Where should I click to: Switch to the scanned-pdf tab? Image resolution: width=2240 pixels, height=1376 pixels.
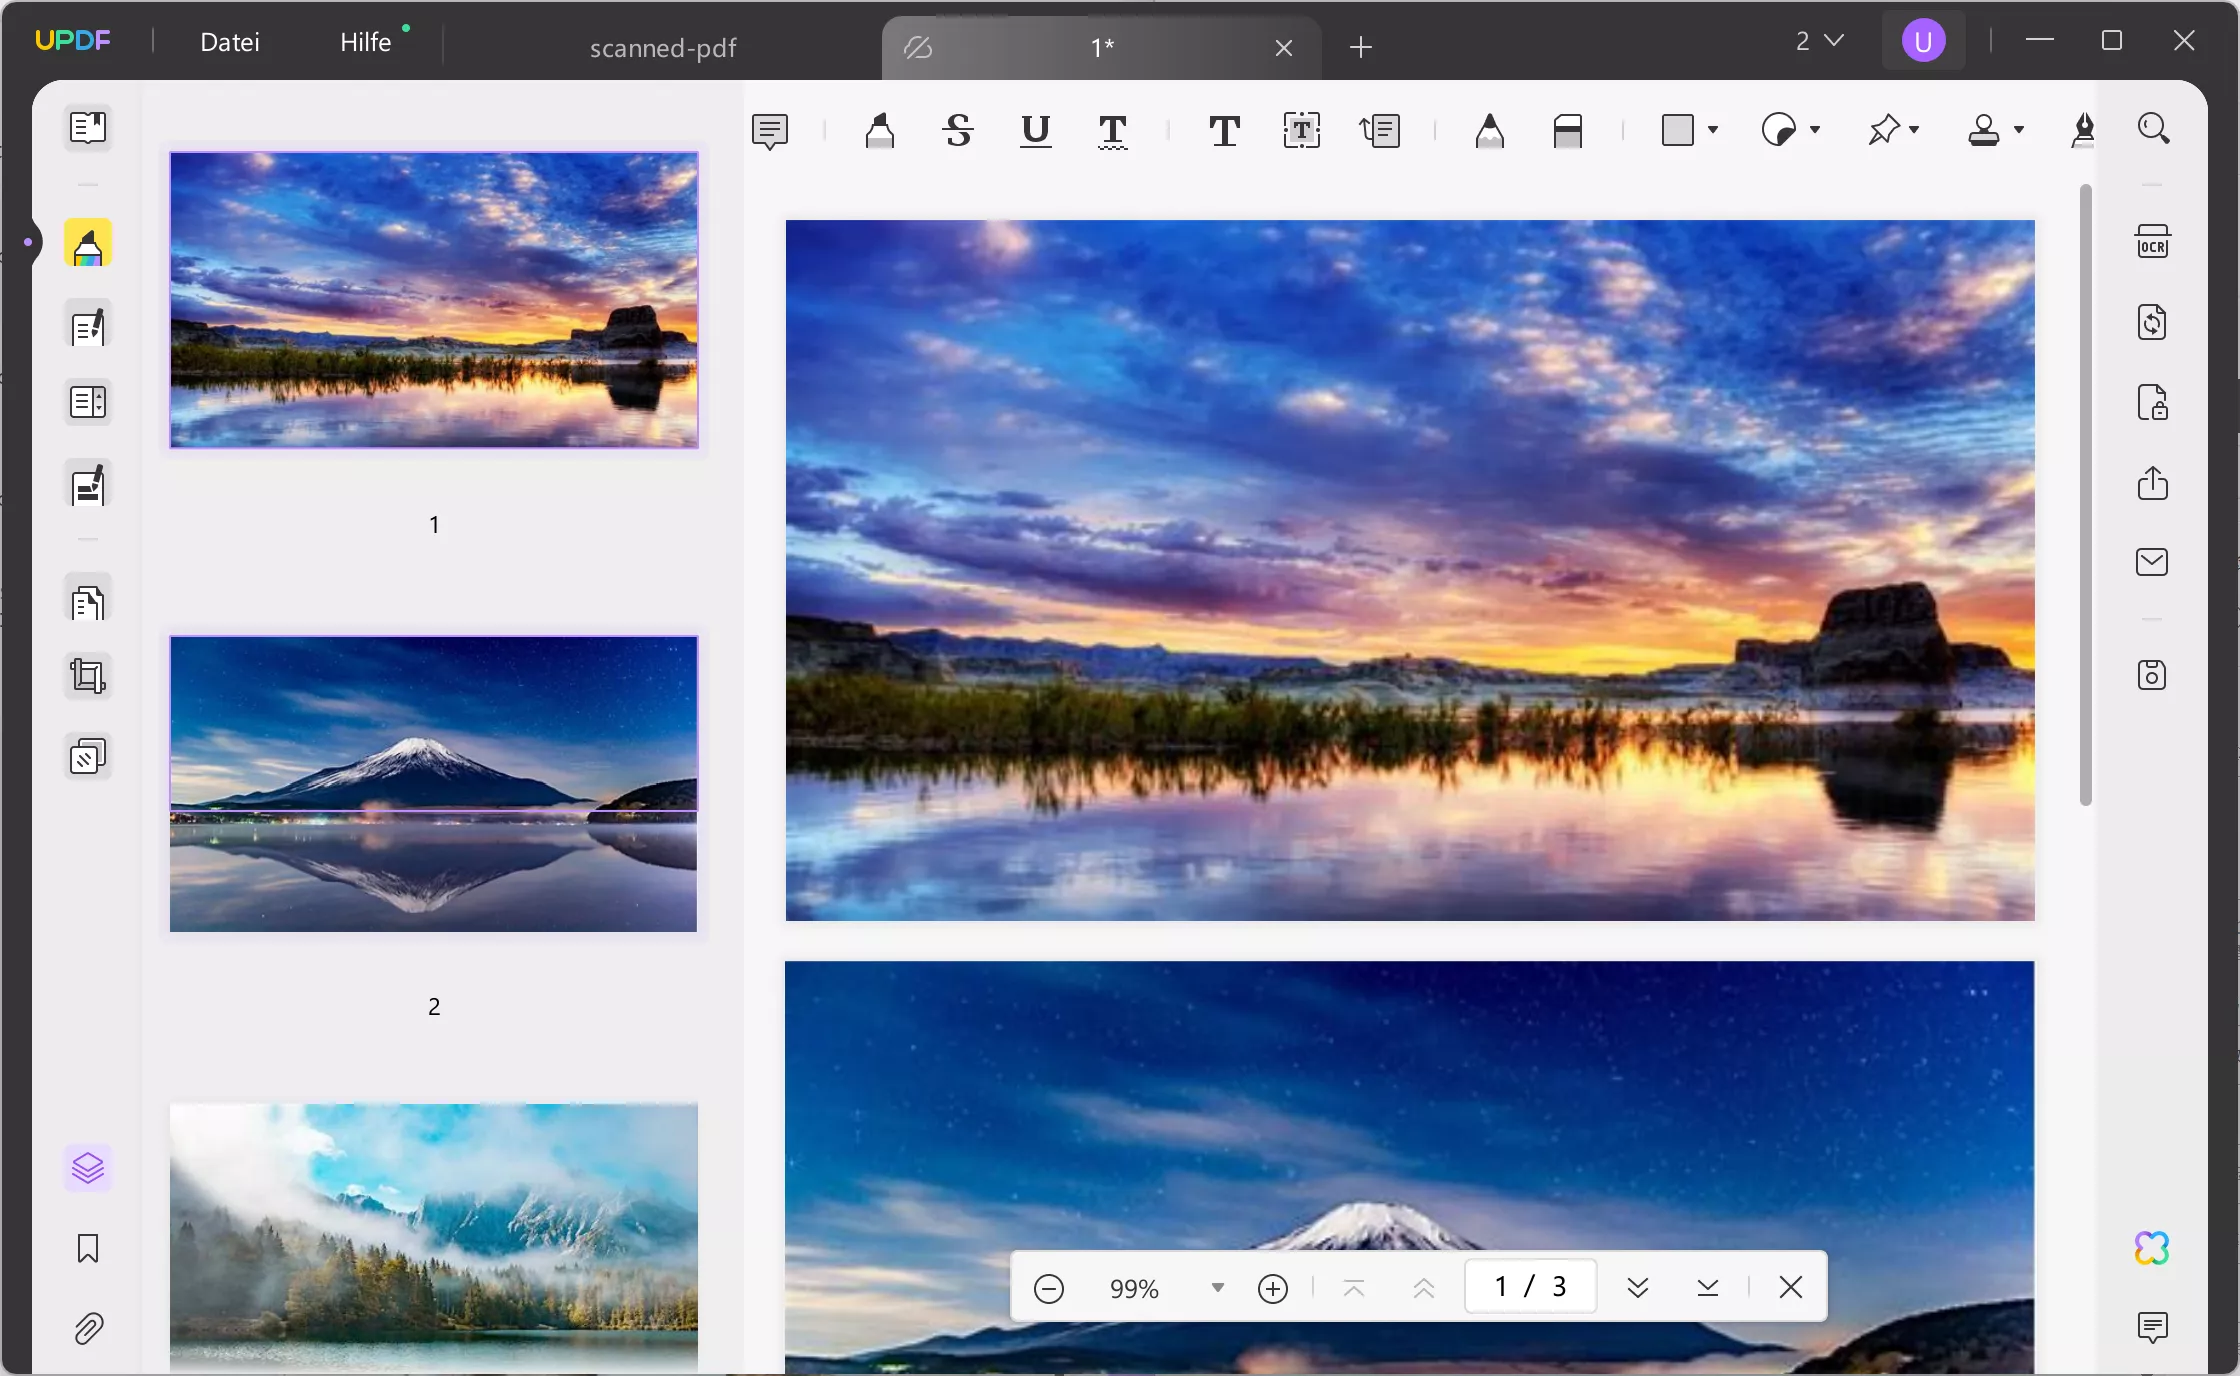point(662,47)
